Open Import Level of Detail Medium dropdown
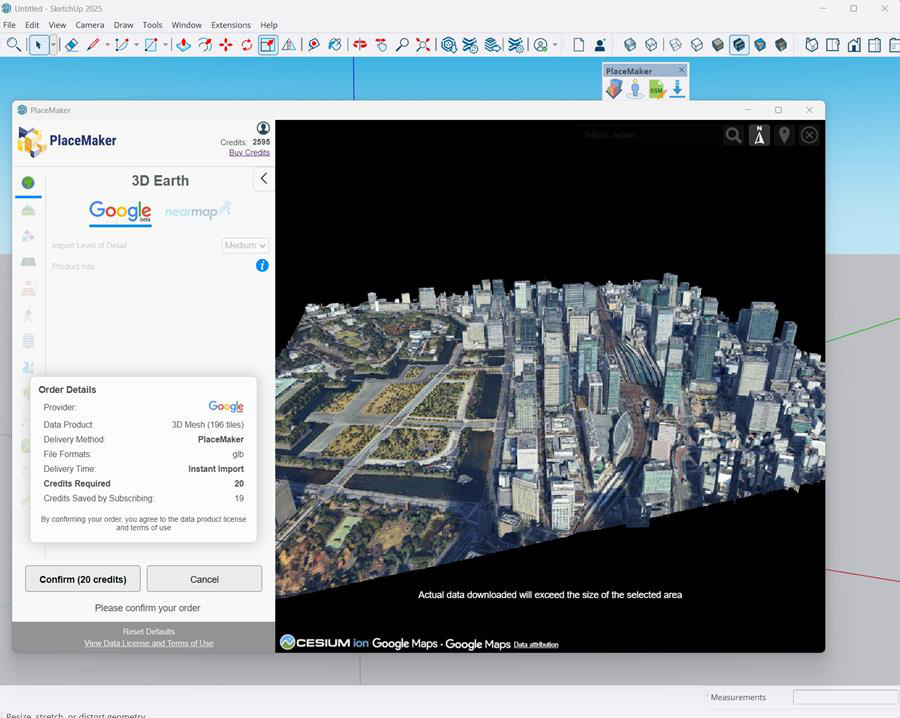Screen dimensions: 900x718 (245, 246)
